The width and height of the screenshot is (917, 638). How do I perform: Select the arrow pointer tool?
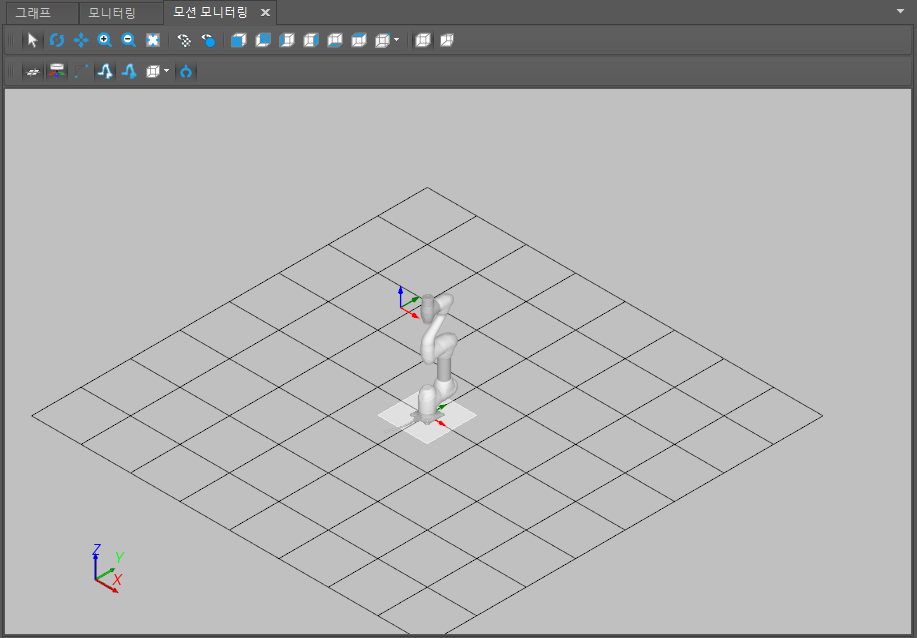click(x=32, y=40)
